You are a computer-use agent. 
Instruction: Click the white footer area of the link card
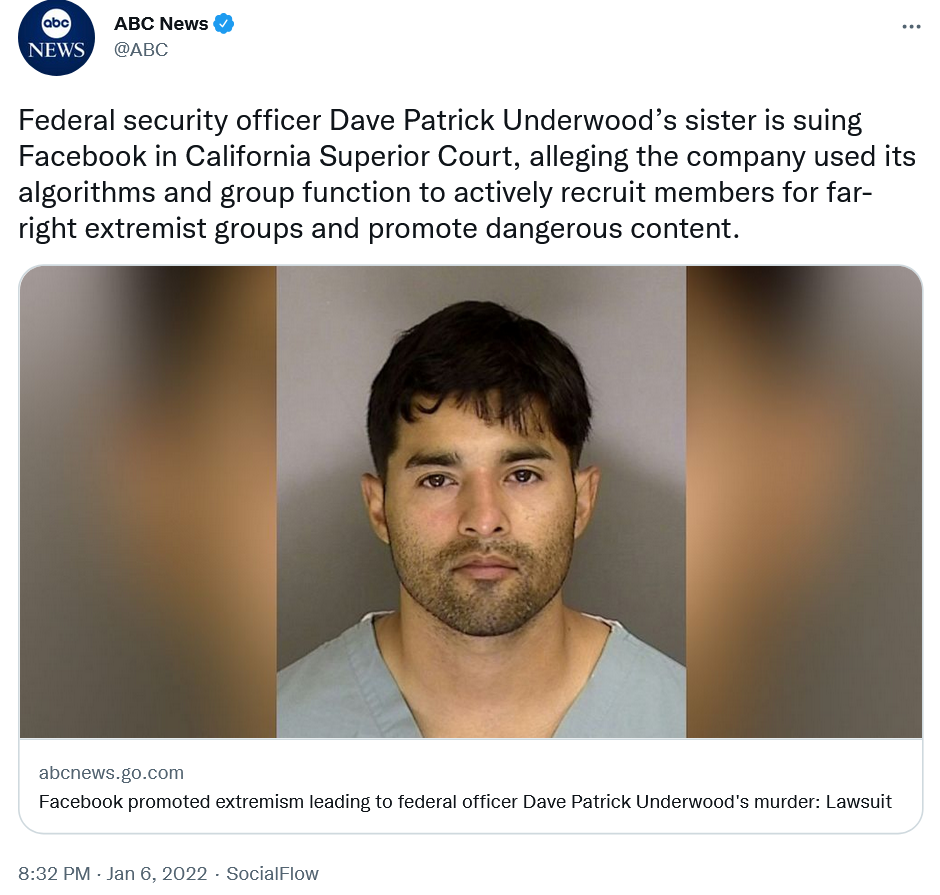471,786
